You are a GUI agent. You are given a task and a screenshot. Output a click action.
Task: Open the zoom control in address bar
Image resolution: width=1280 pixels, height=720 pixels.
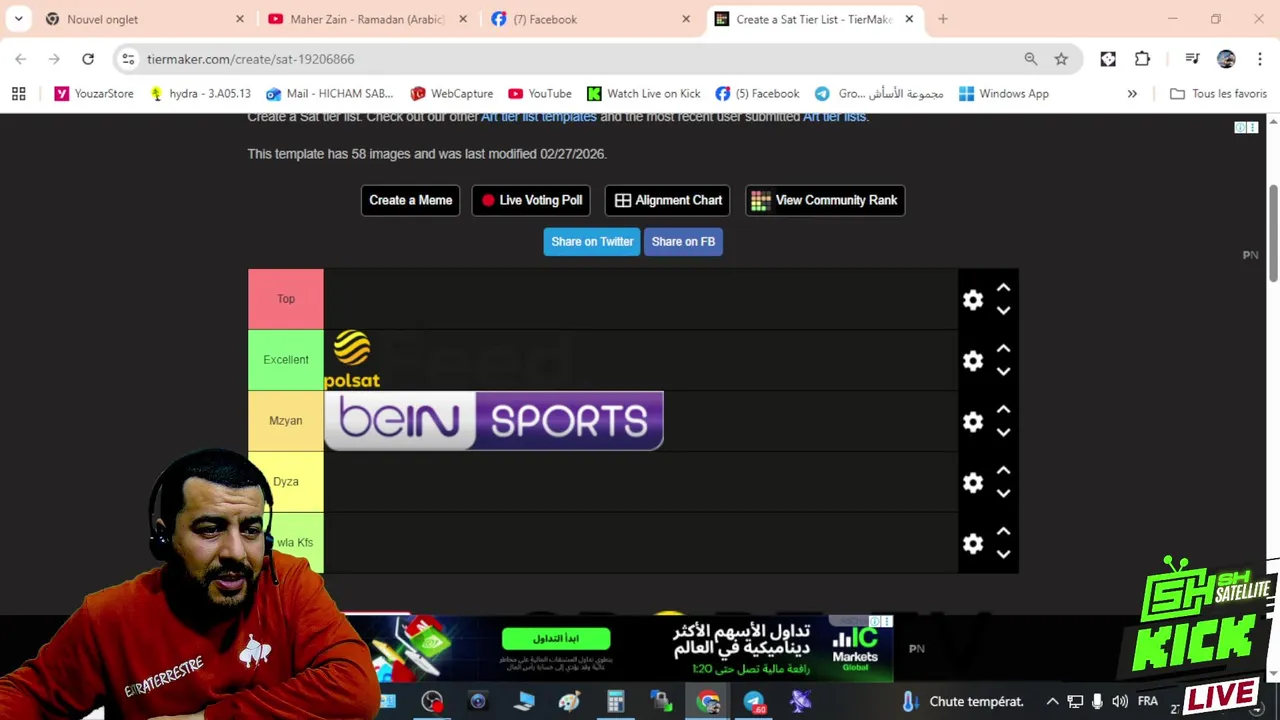(1031, 59)
